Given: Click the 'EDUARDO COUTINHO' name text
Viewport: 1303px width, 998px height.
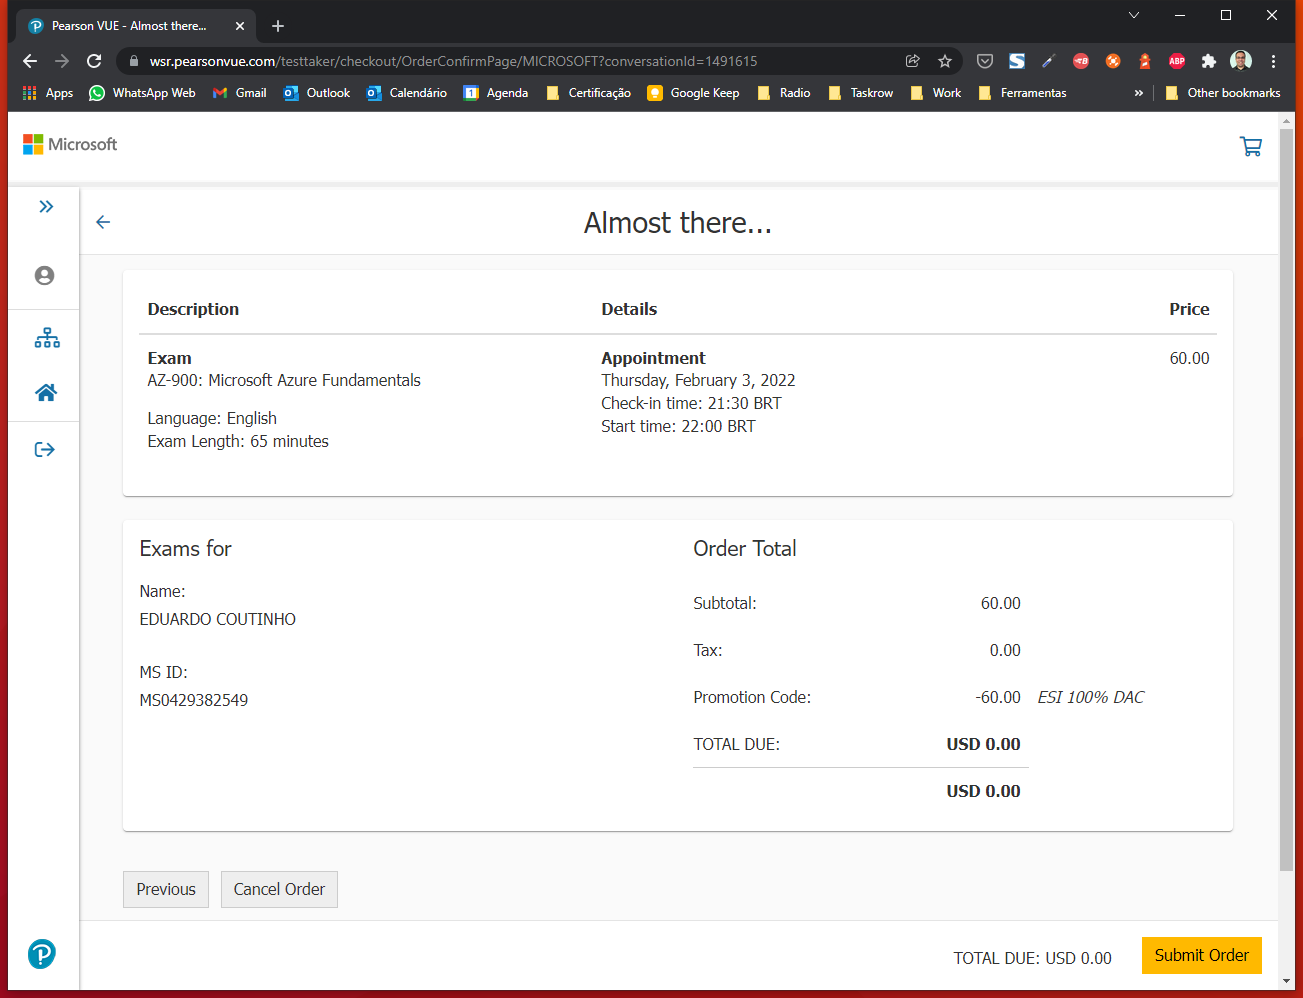Looking at the screenshot, I should 218,619.
